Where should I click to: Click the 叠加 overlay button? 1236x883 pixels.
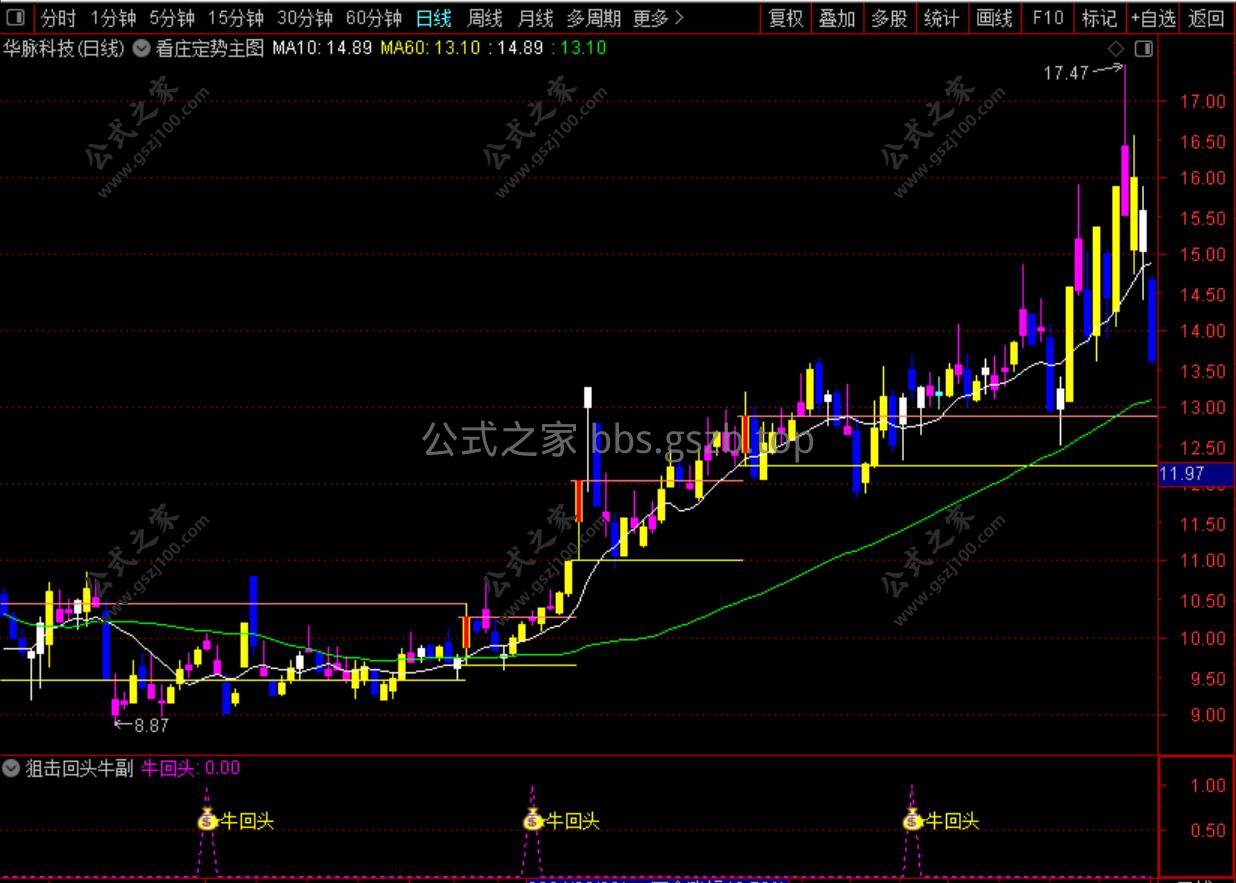[x=837, y=18]
